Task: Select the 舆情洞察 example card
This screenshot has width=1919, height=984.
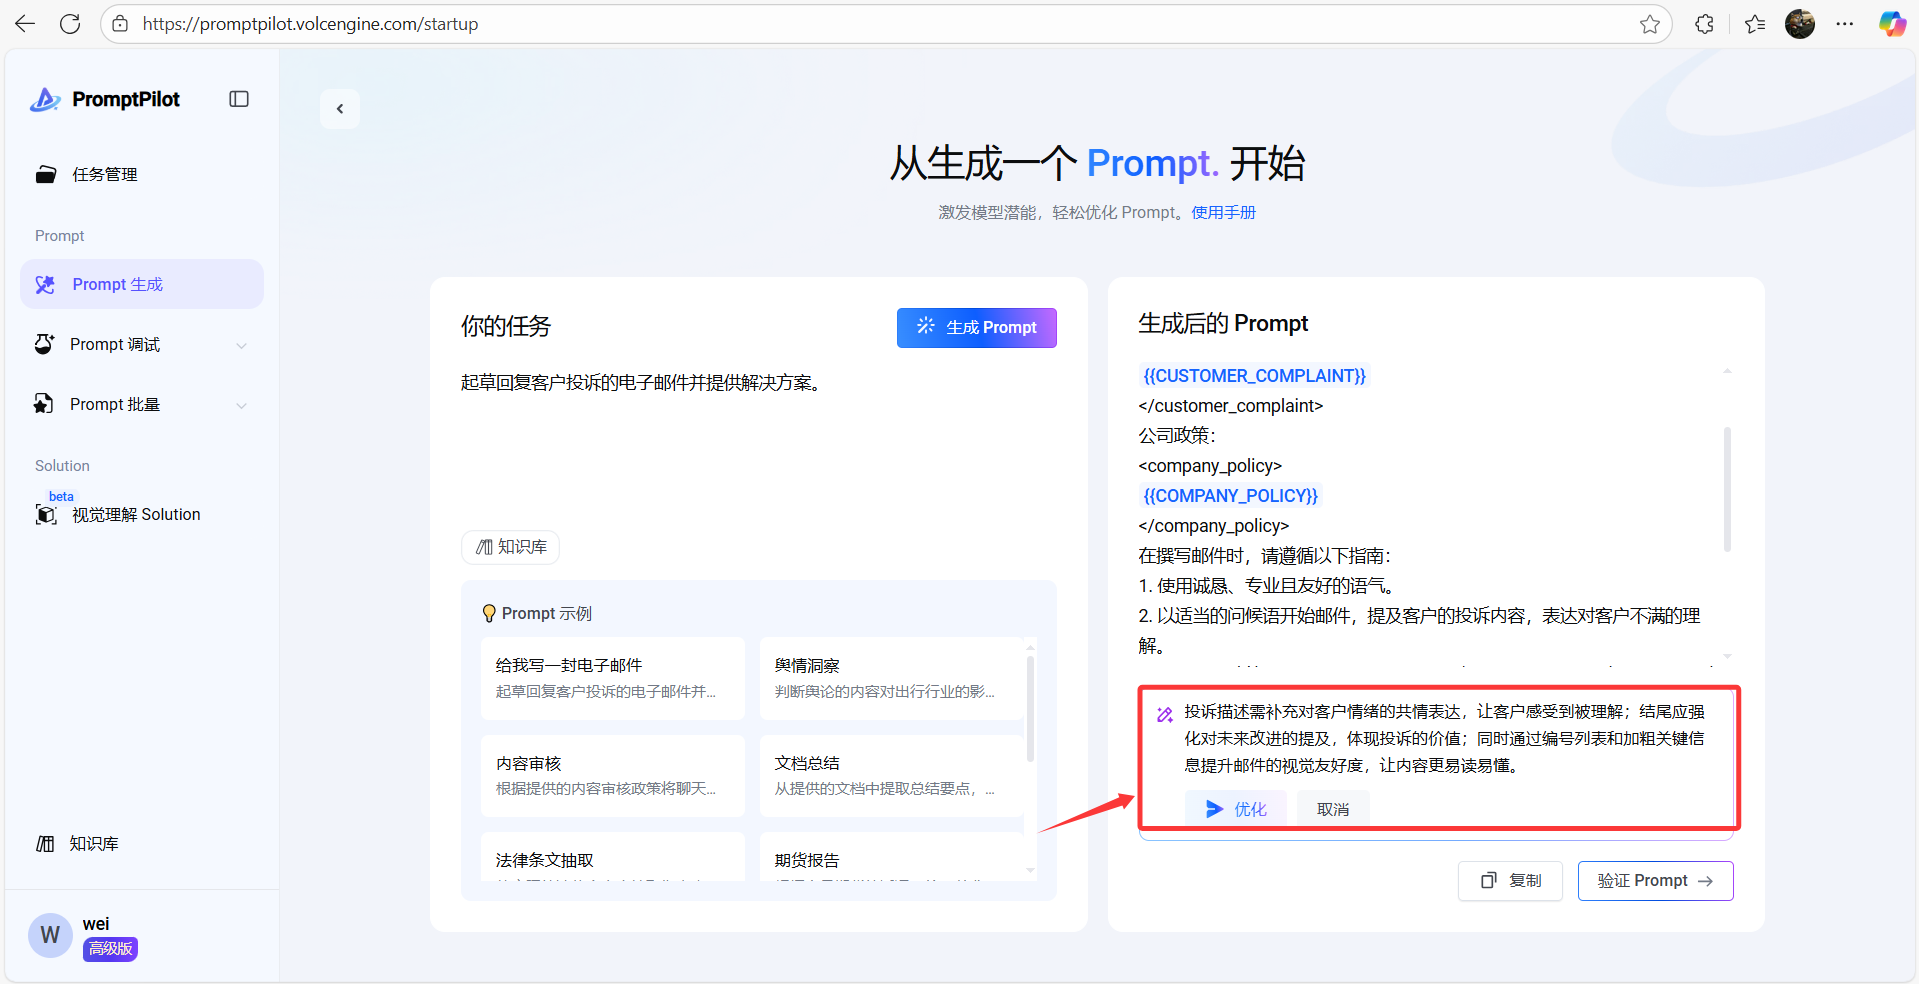Action: pos(892,678)
